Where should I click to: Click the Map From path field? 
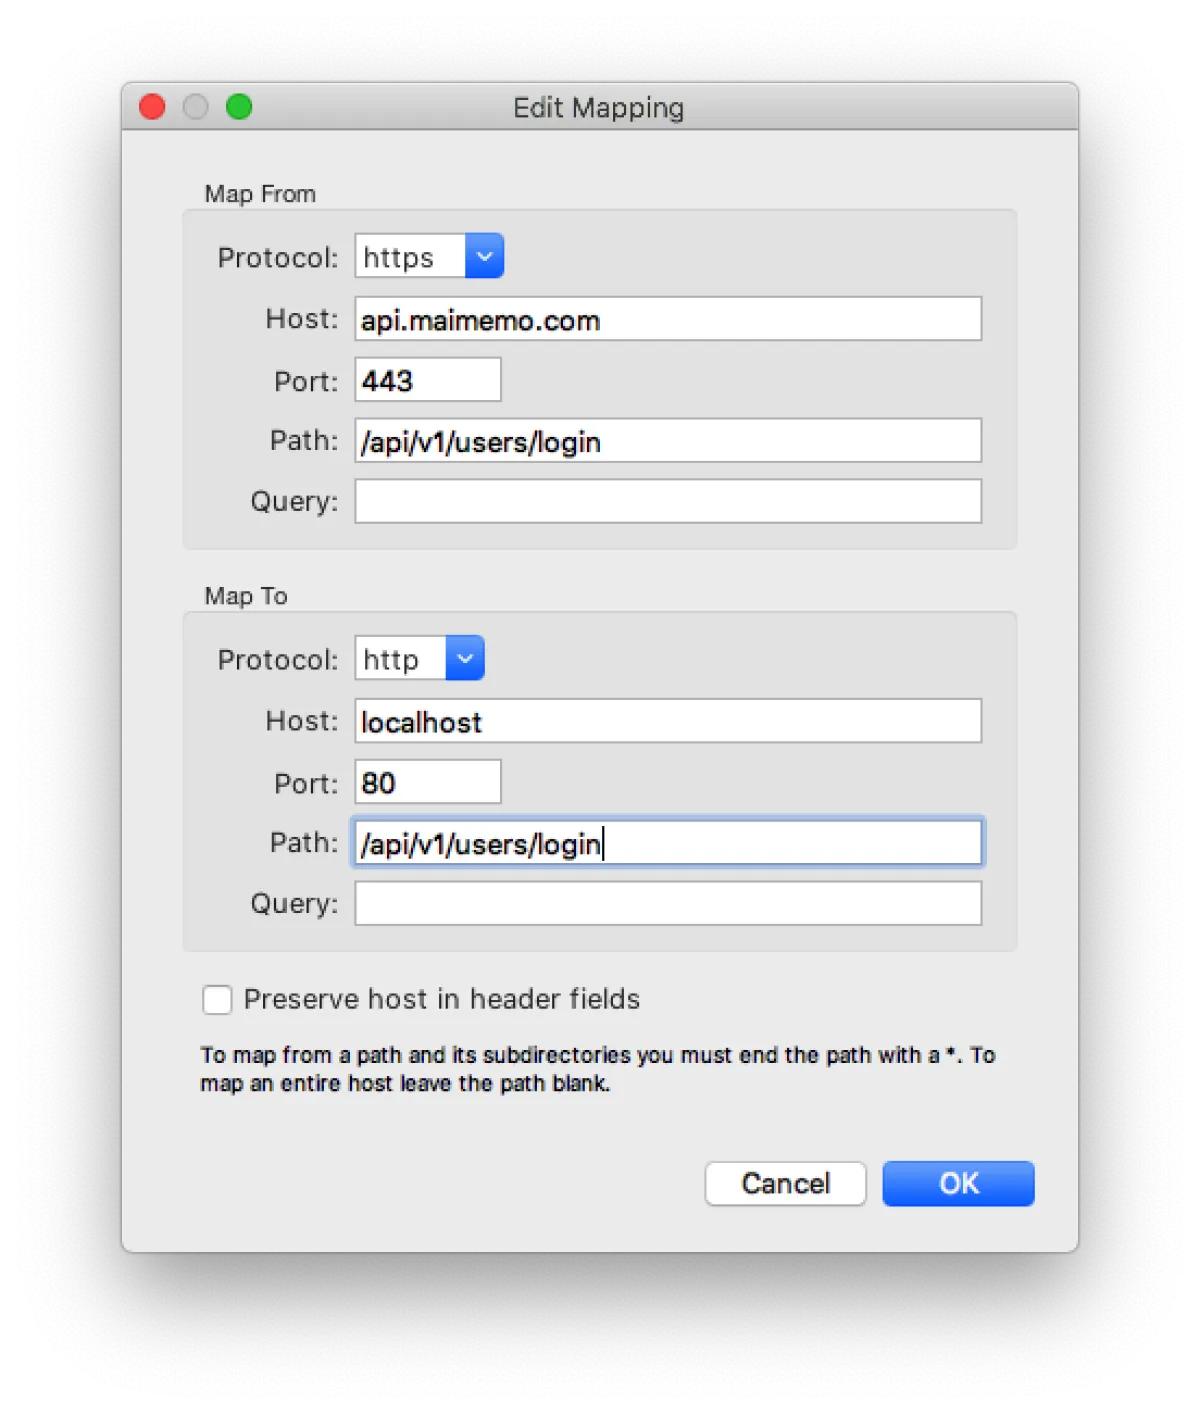click(667, 441)
